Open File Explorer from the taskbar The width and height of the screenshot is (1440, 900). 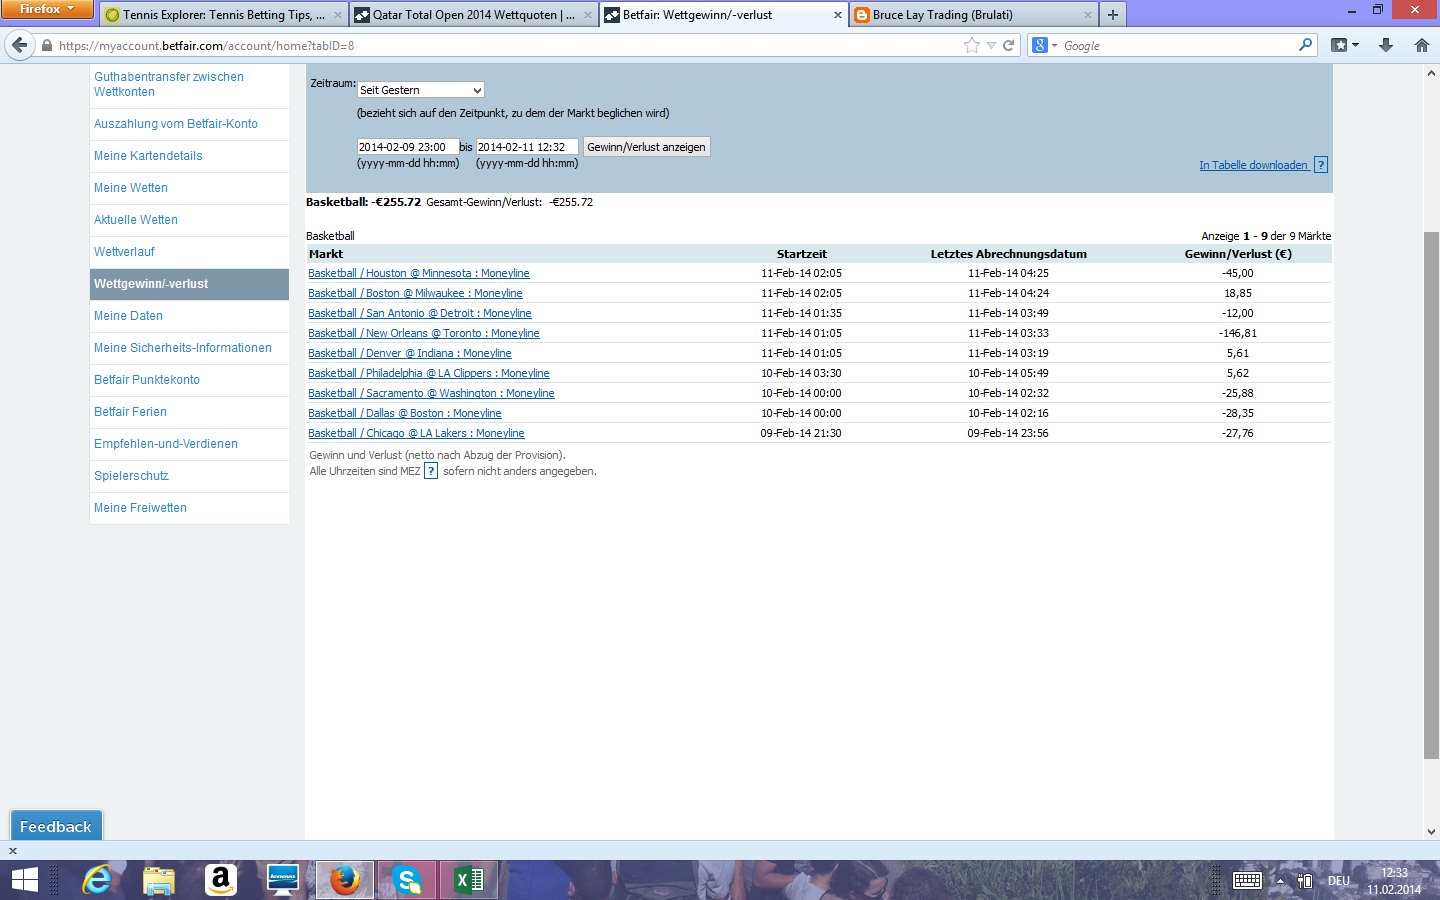click(159, 880)
